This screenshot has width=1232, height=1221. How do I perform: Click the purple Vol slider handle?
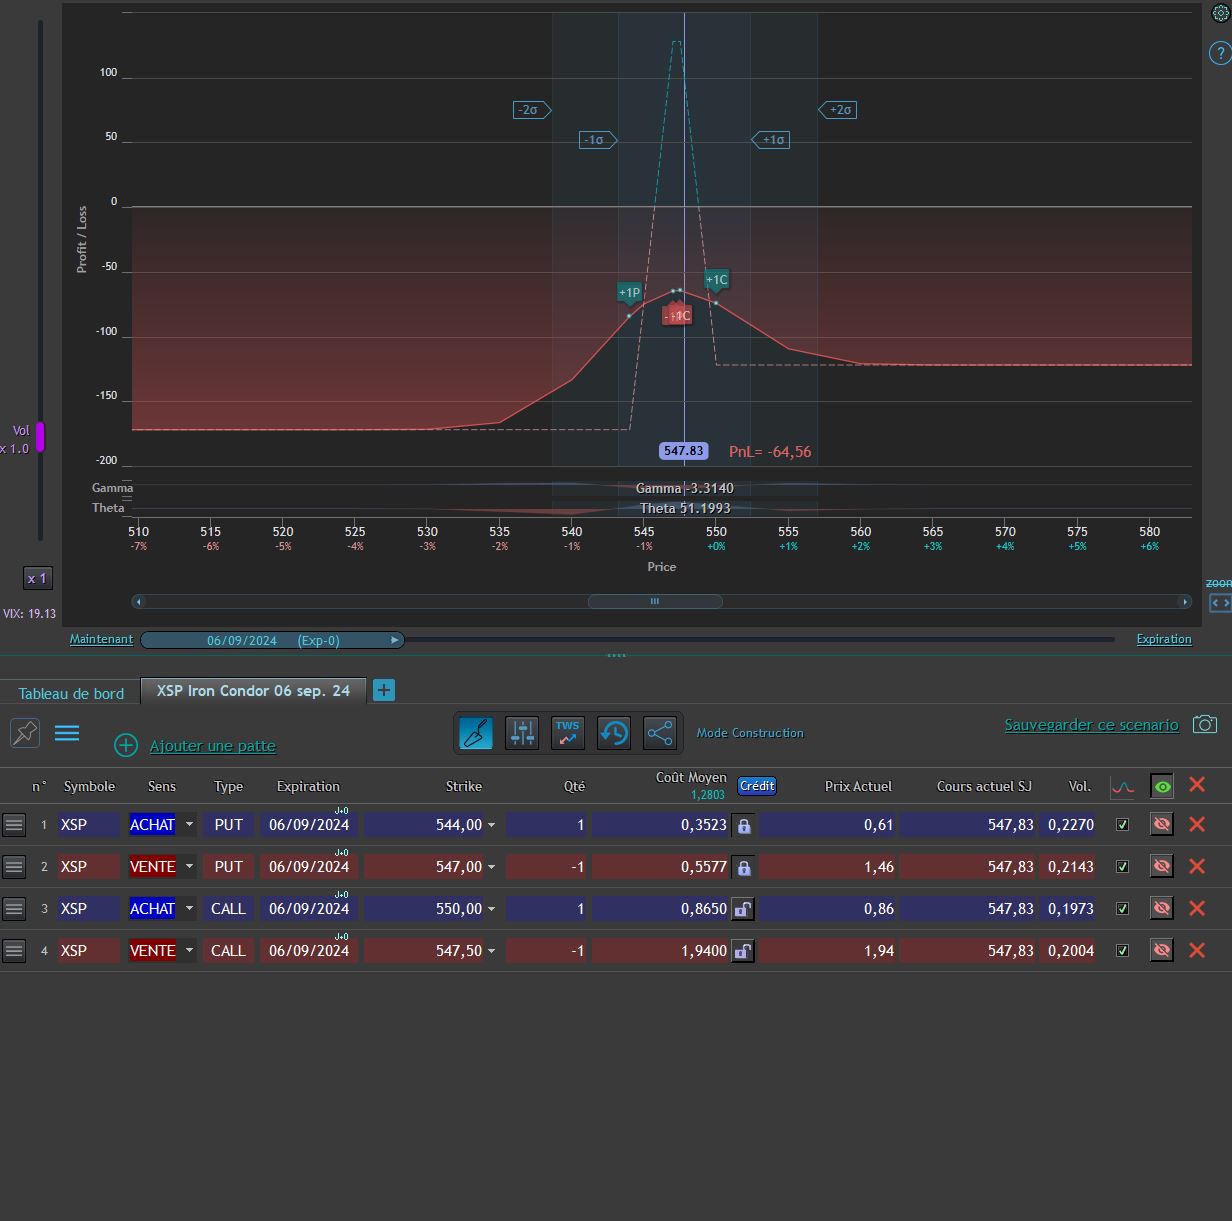[x=41, y=437]
